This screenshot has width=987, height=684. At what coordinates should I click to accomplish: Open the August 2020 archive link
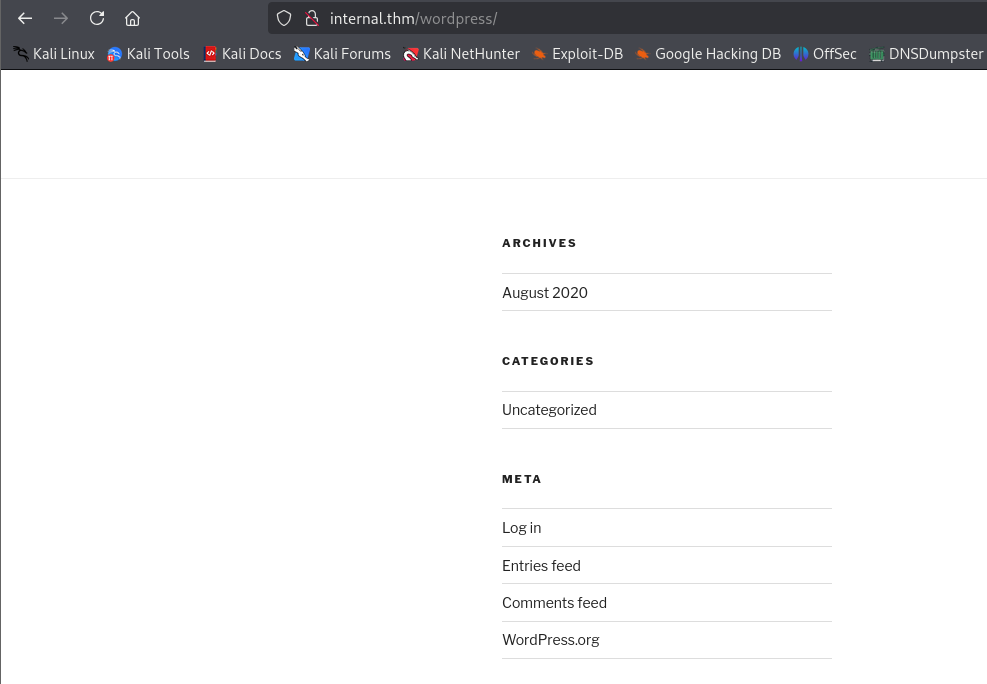pyautogui.click(x=545, y=293)
